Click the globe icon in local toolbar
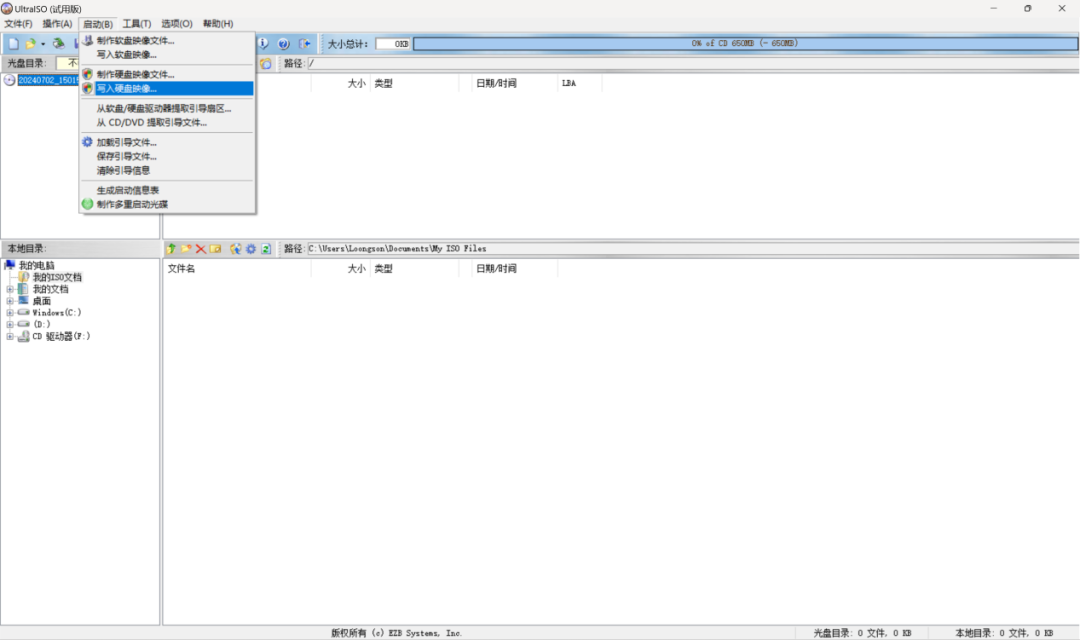The height and width of the screenshot is (640, 1080). [236, 249]
